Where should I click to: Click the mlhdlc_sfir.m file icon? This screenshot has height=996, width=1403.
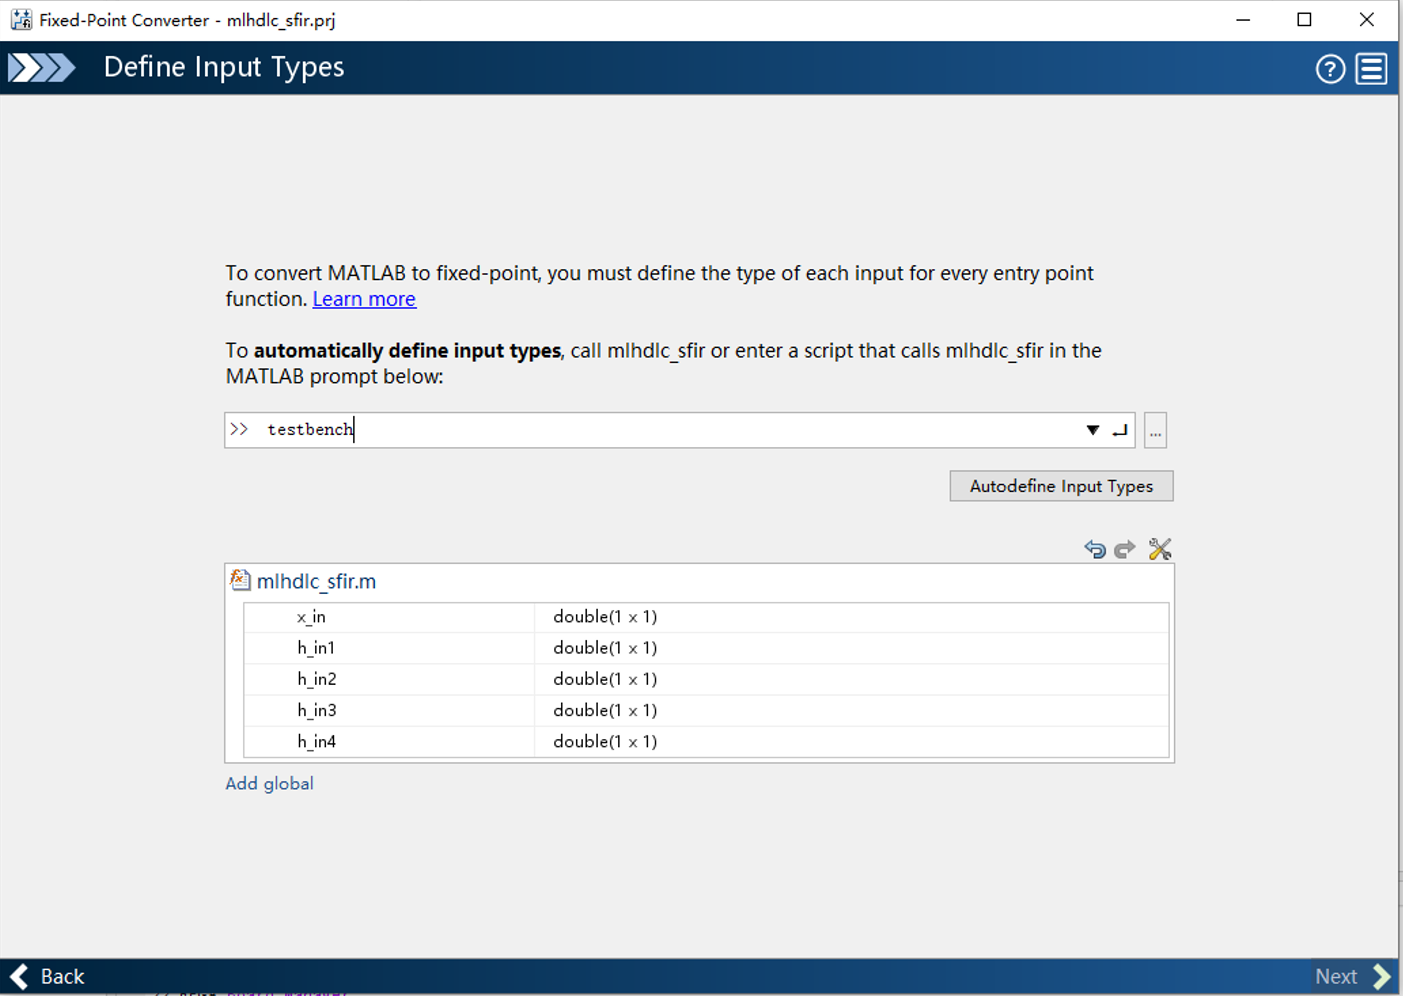click(x=240, y=580)
